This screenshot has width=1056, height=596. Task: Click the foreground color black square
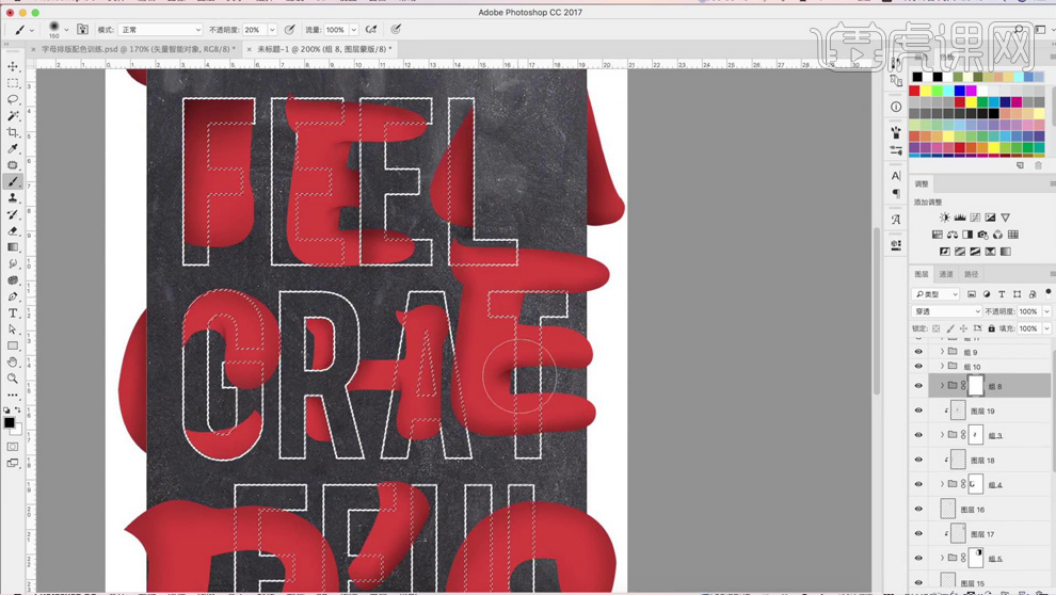click(9, 422)
